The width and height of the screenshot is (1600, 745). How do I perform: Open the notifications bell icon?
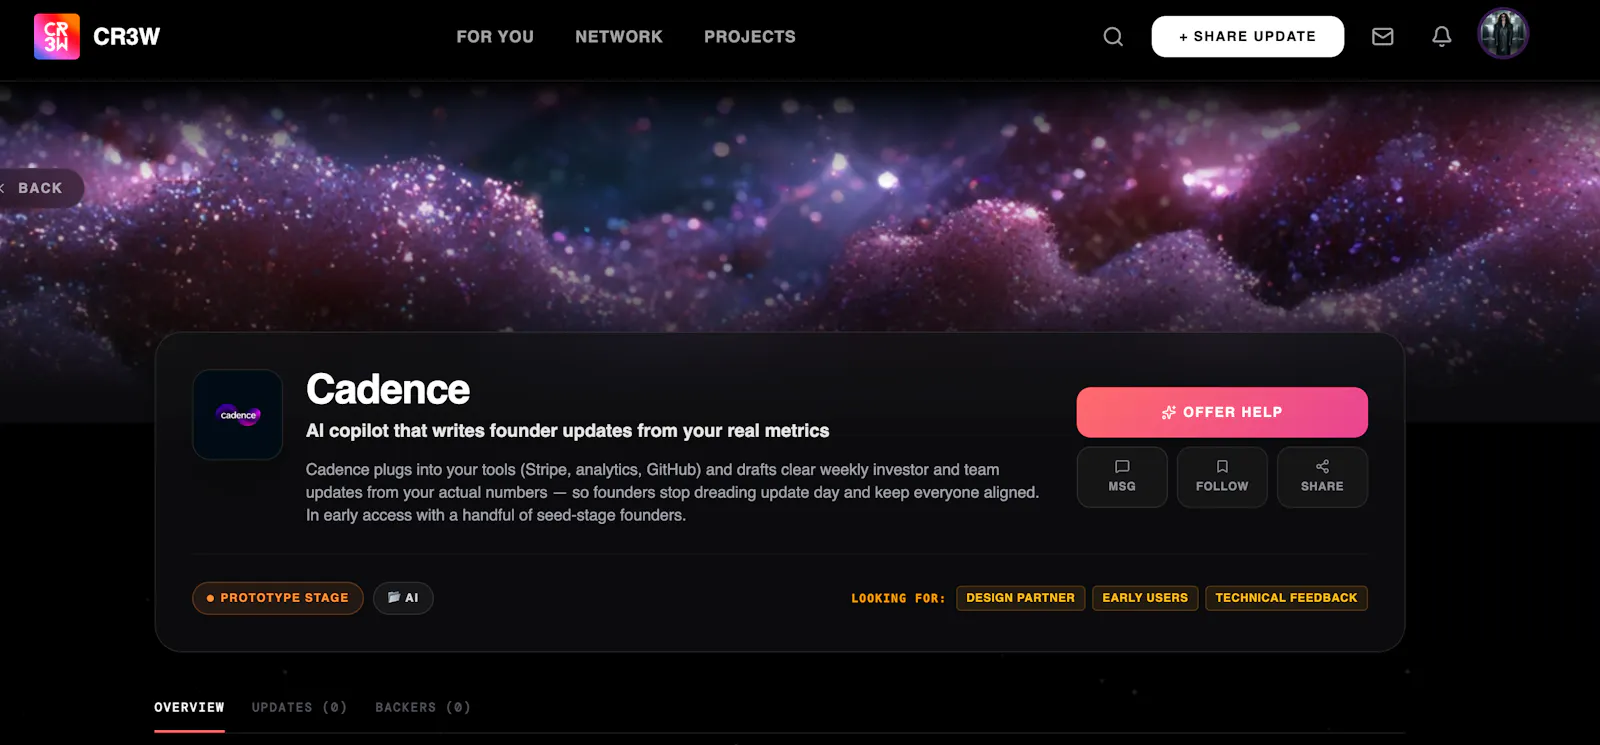tap(1442, 37)
